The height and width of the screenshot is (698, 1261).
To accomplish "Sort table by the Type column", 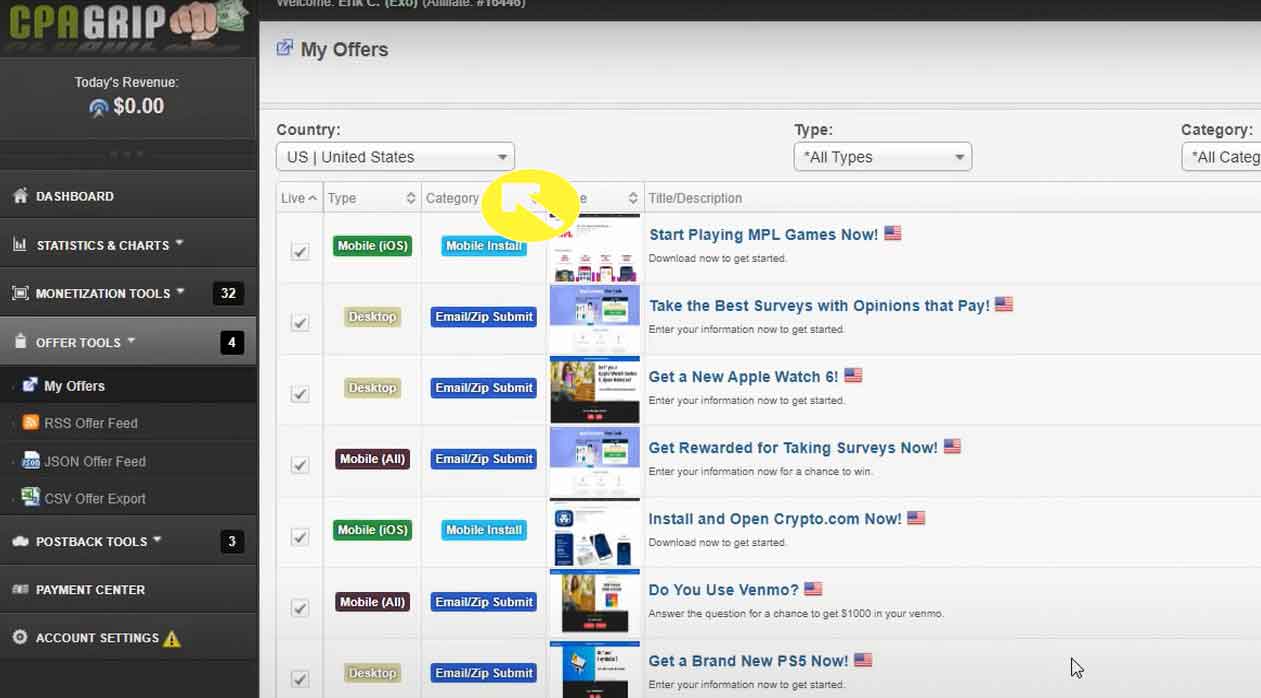I will pos(372,198).
